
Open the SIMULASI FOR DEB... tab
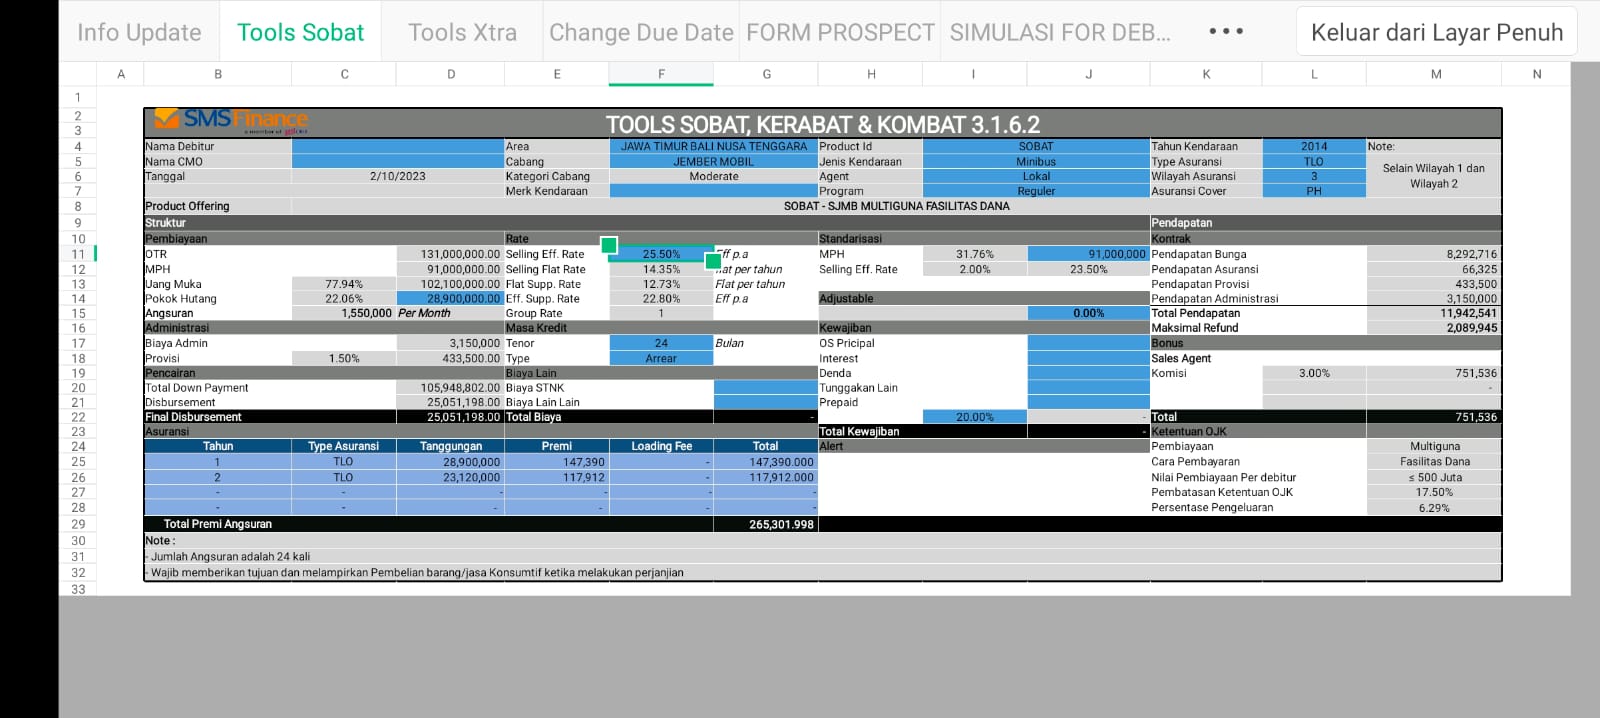[1060, 32]
